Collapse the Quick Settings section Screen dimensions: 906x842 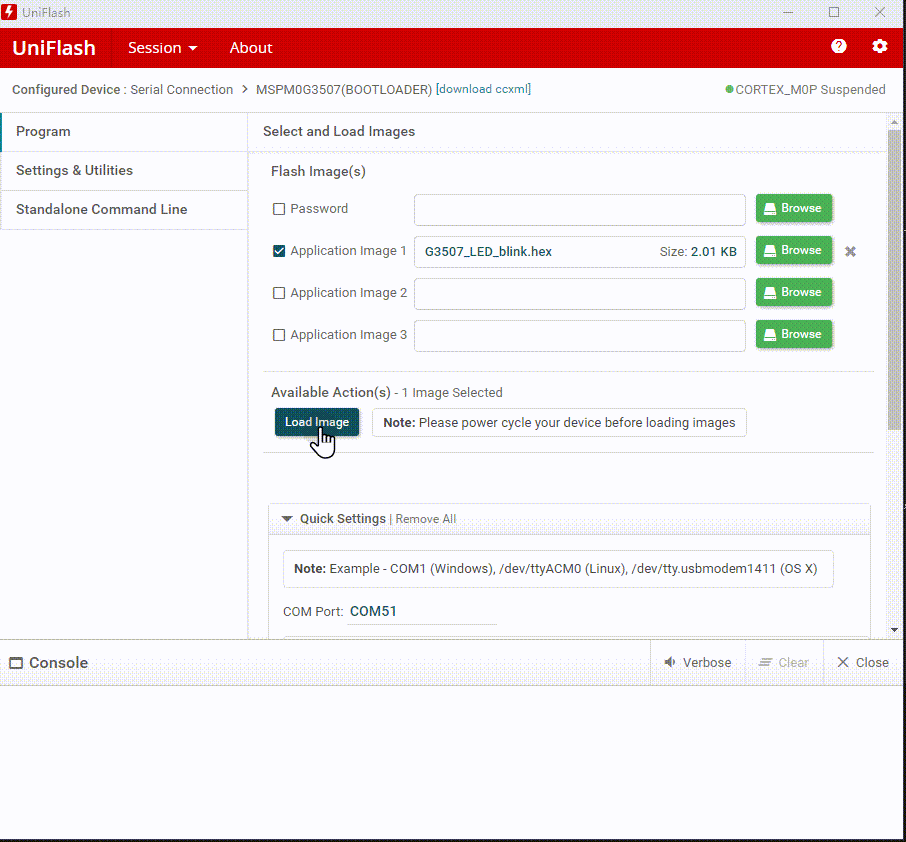287,518
